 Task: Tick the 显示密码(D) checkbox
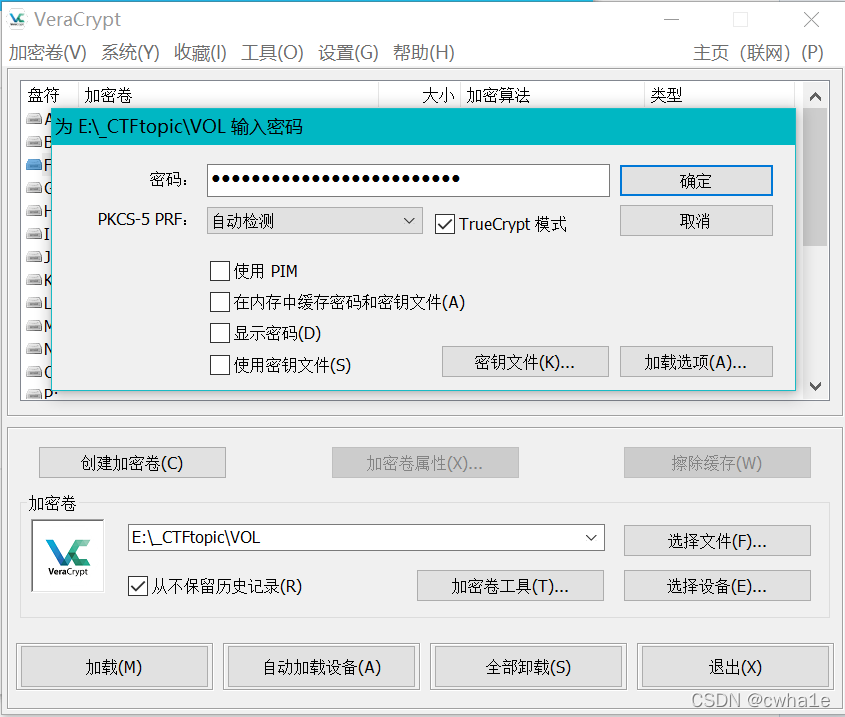pyautogui.click(x=219, y=333)
